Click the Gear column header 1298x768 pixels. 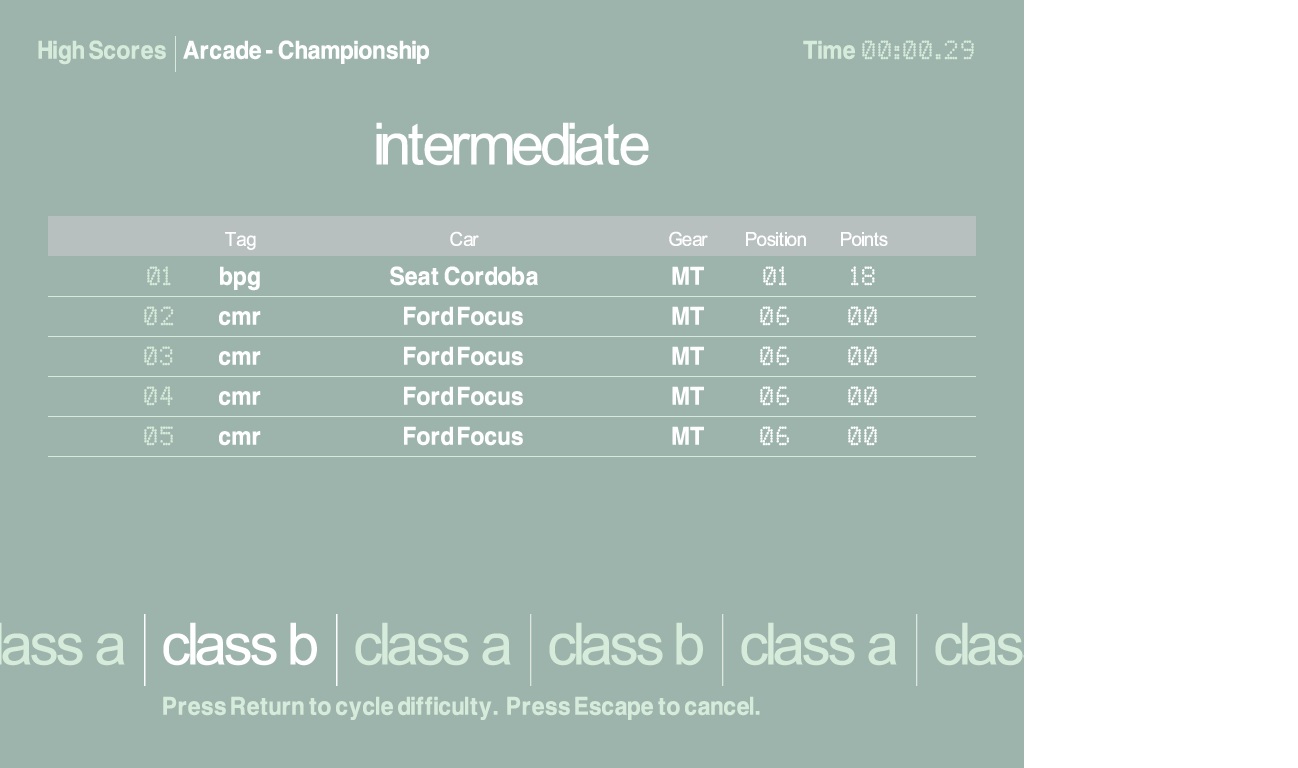[x=687, y=239]
